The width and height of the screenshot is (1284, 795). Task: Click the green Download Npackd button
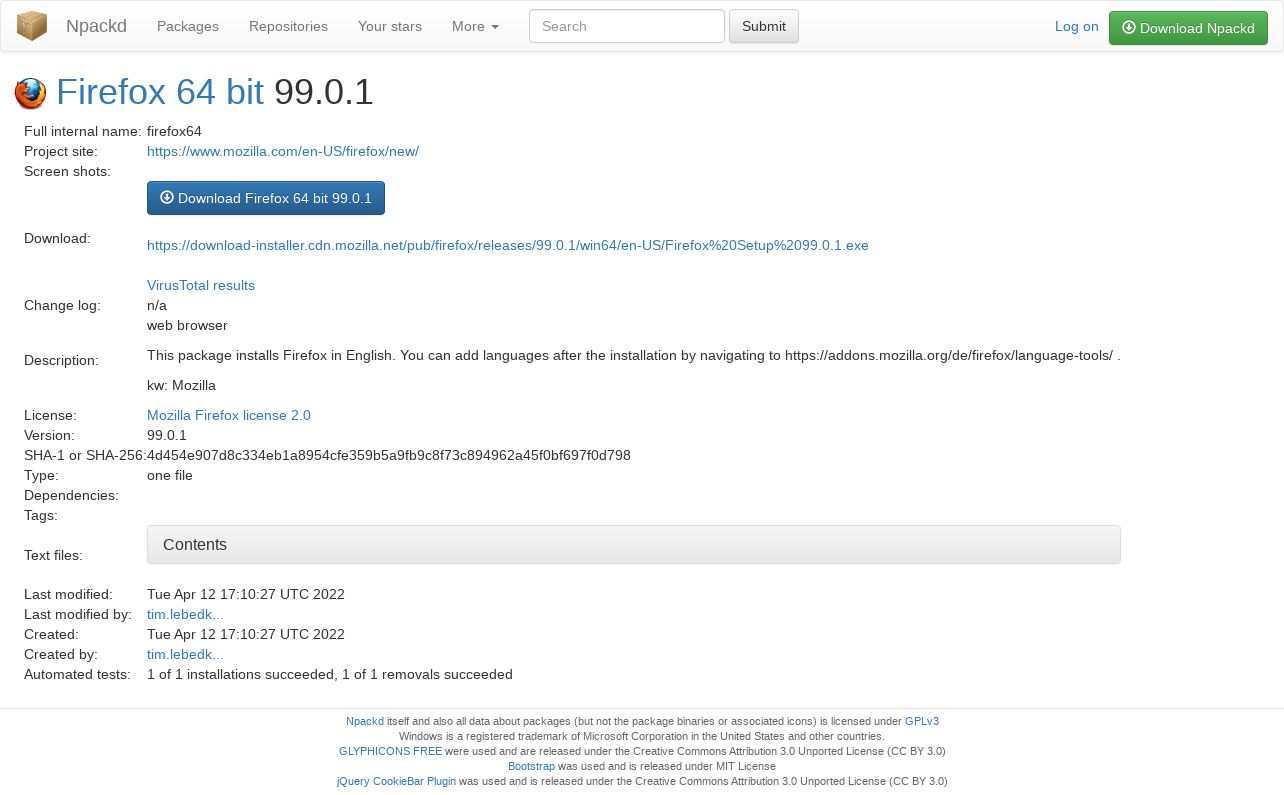click(1188, 28)
